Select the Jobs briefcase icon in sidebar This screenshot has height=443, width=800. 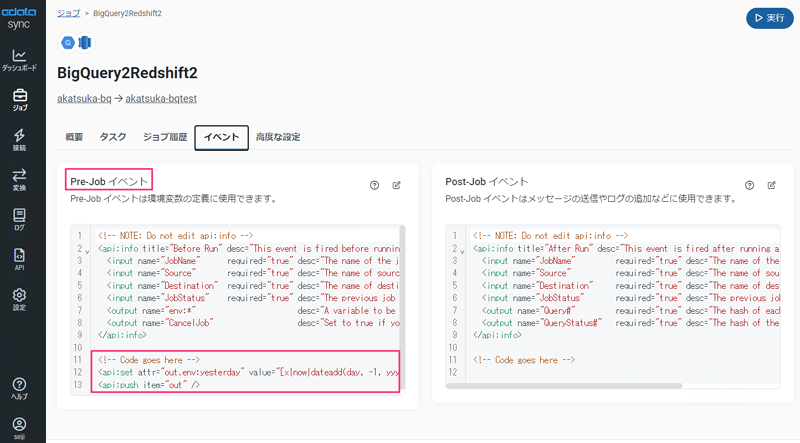(x=19, y=98)
